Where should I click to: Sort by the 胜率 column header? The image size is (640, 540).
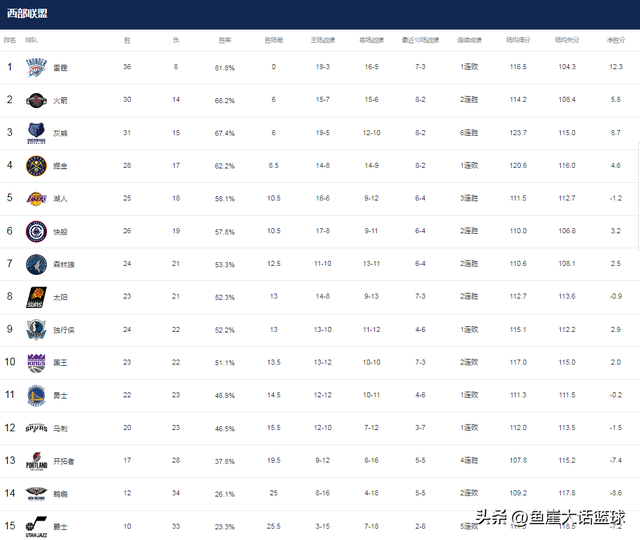point(225,40)
